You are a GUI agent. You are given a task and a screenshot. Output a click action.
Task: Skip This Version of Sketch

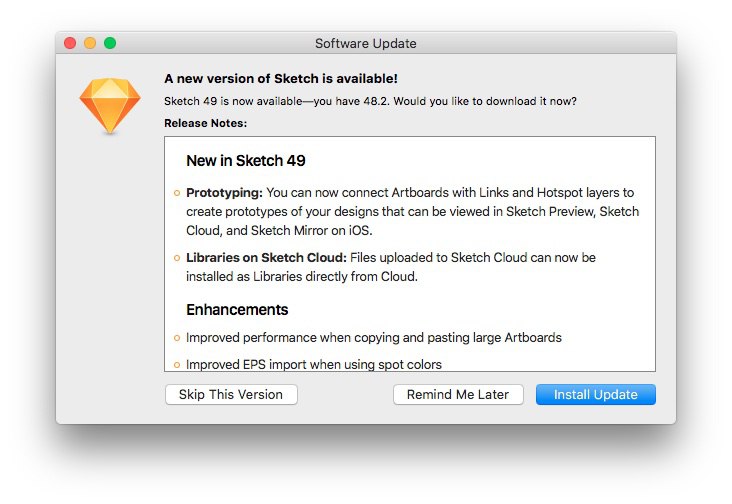pyautogui.click(x=231, y=394)
